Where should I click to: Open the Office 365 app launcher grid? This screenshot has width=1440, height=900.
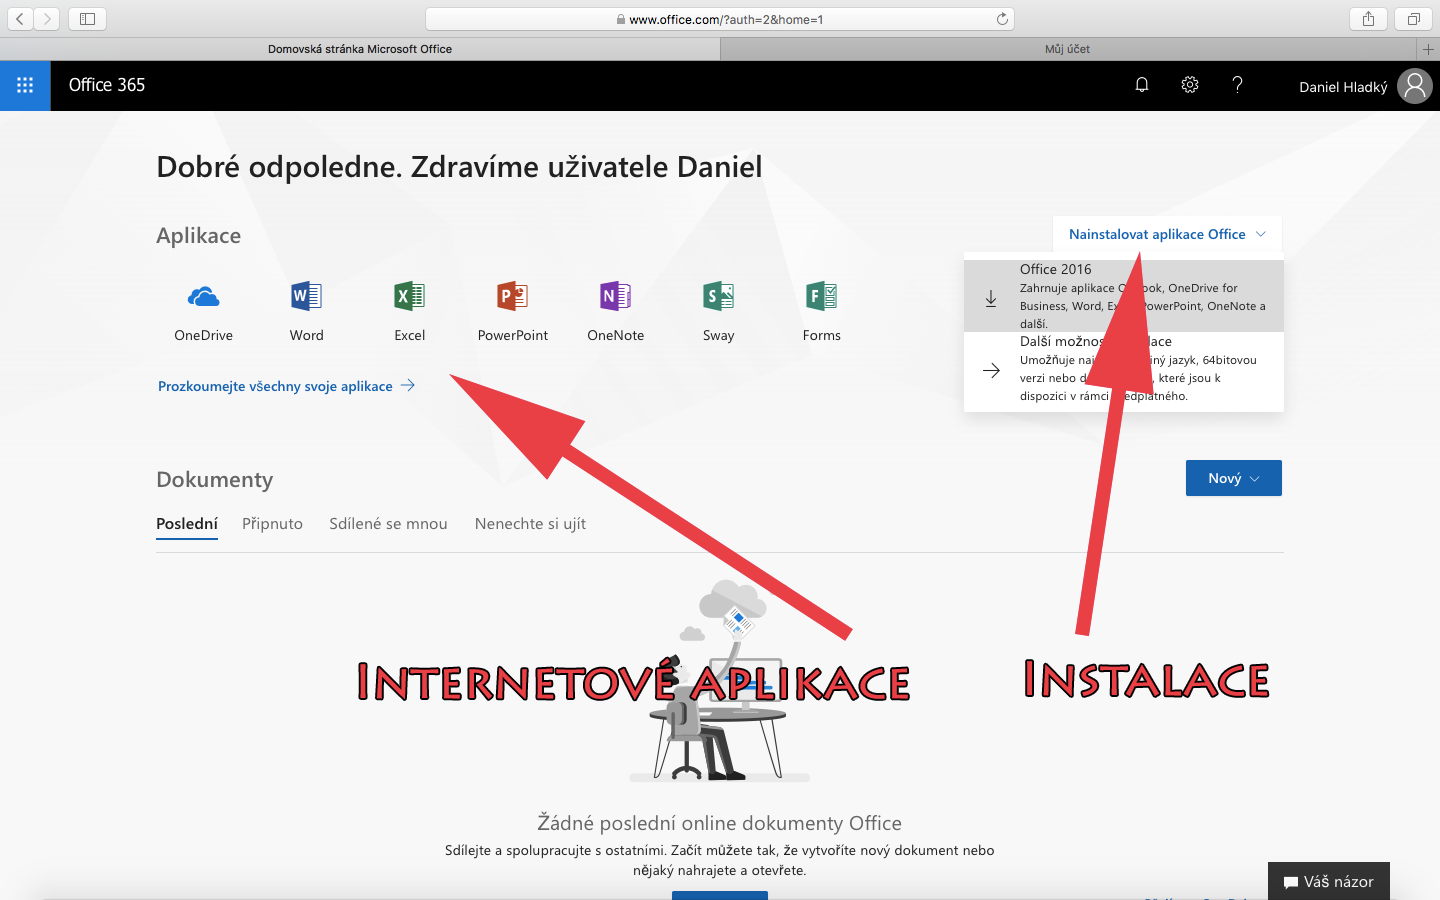coord(25,86)
